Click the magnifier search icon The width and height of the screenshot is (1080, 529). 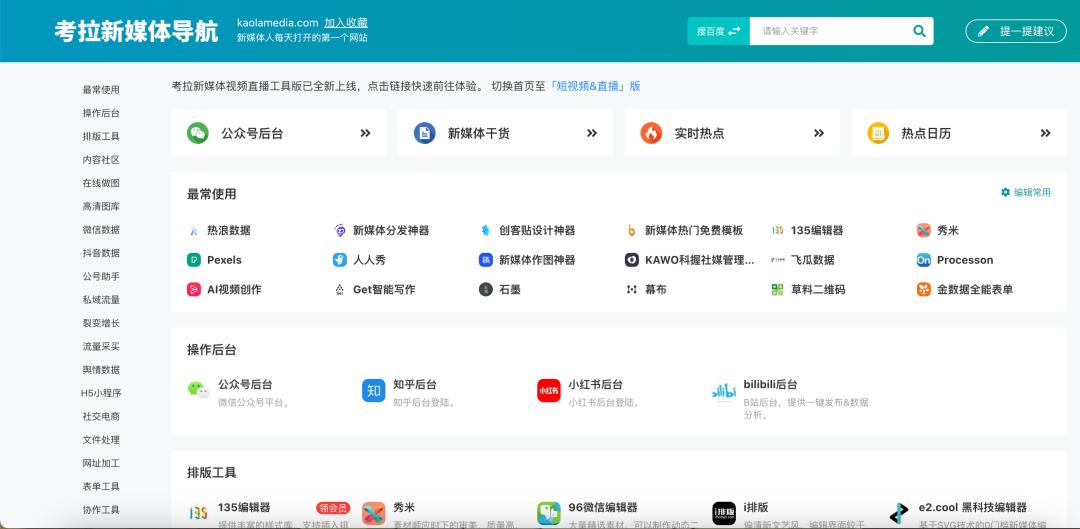pos(919,31)
